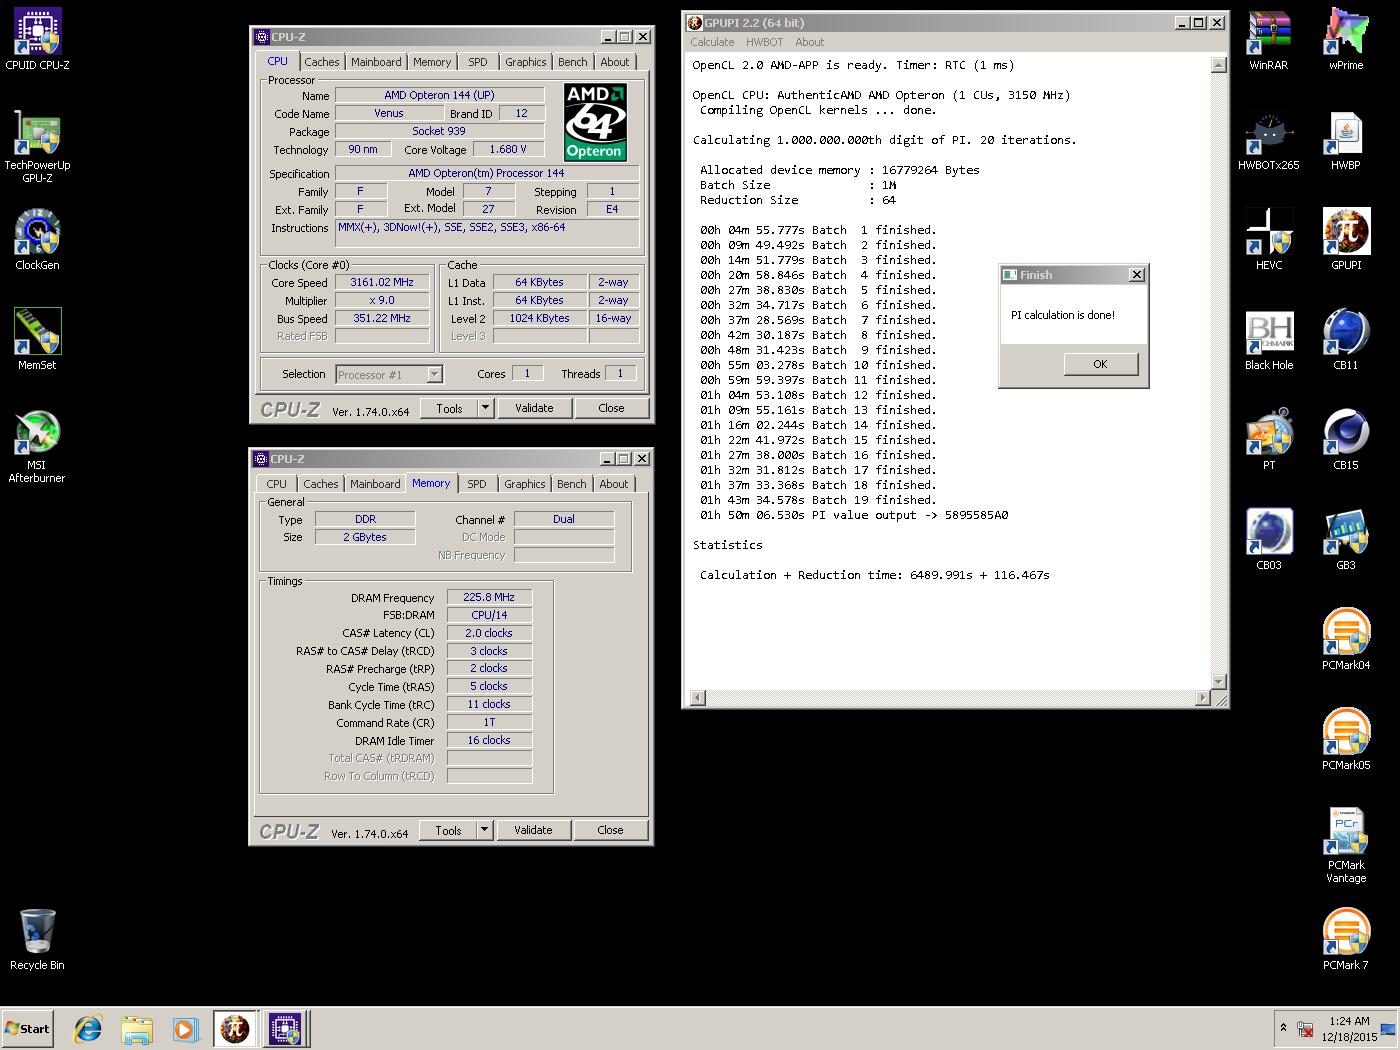Open Tools dropdown arrow in upper CPU-Z
The height and width of the screenshot is (1050, 1400).
[485, 408]
